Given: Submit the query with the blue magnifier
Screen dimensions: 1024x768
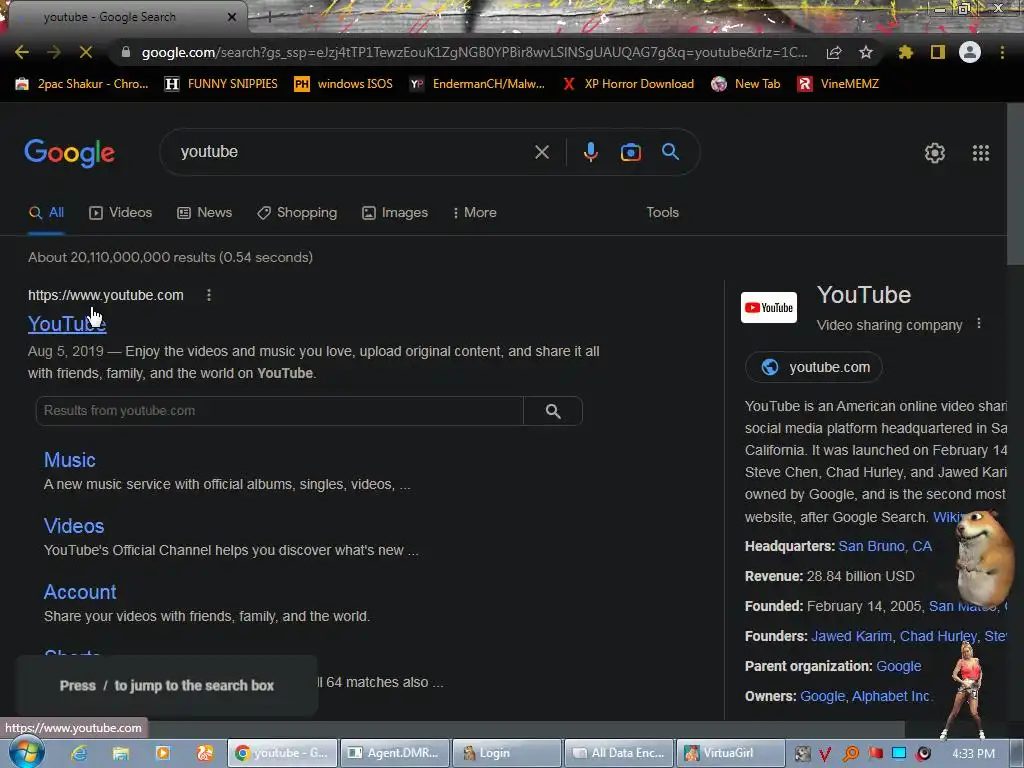Looking at the screenshot, I should pos(671,152).
